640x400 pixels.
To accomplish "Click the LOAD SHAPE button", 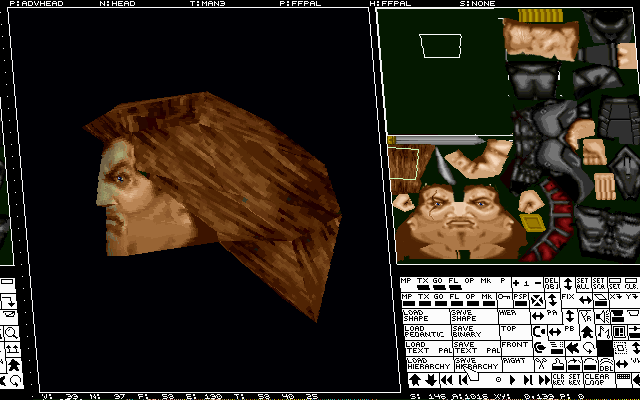I will 426,316.
